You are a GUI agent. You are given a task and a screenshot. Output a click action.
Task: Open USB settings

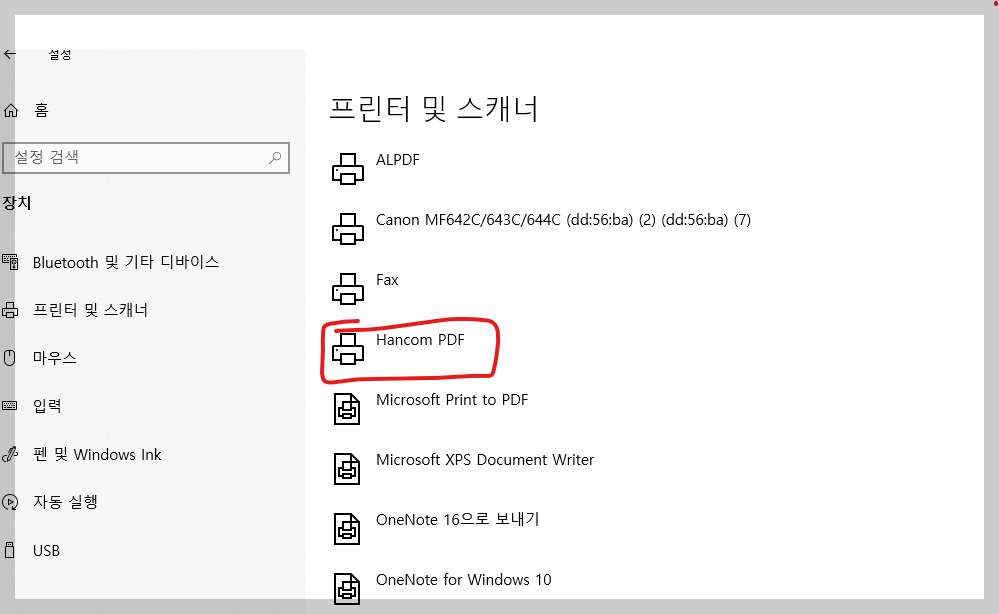point(46,550)
